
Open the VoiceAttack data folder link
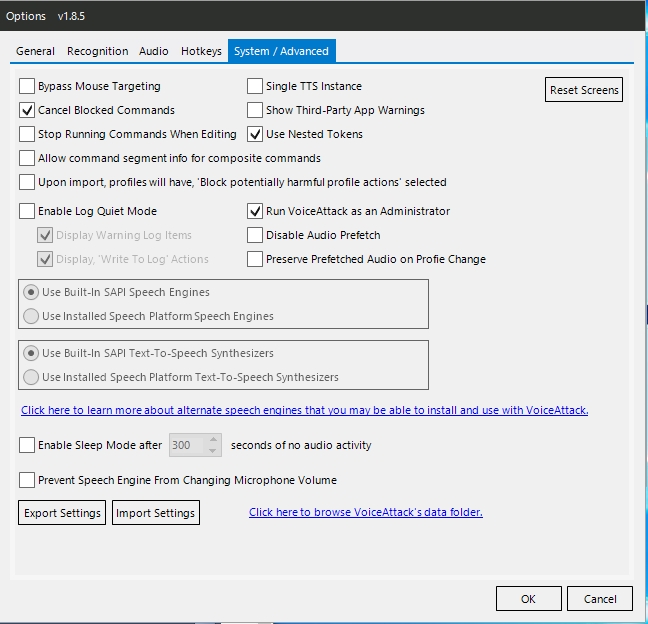click(x=366, y=512)
